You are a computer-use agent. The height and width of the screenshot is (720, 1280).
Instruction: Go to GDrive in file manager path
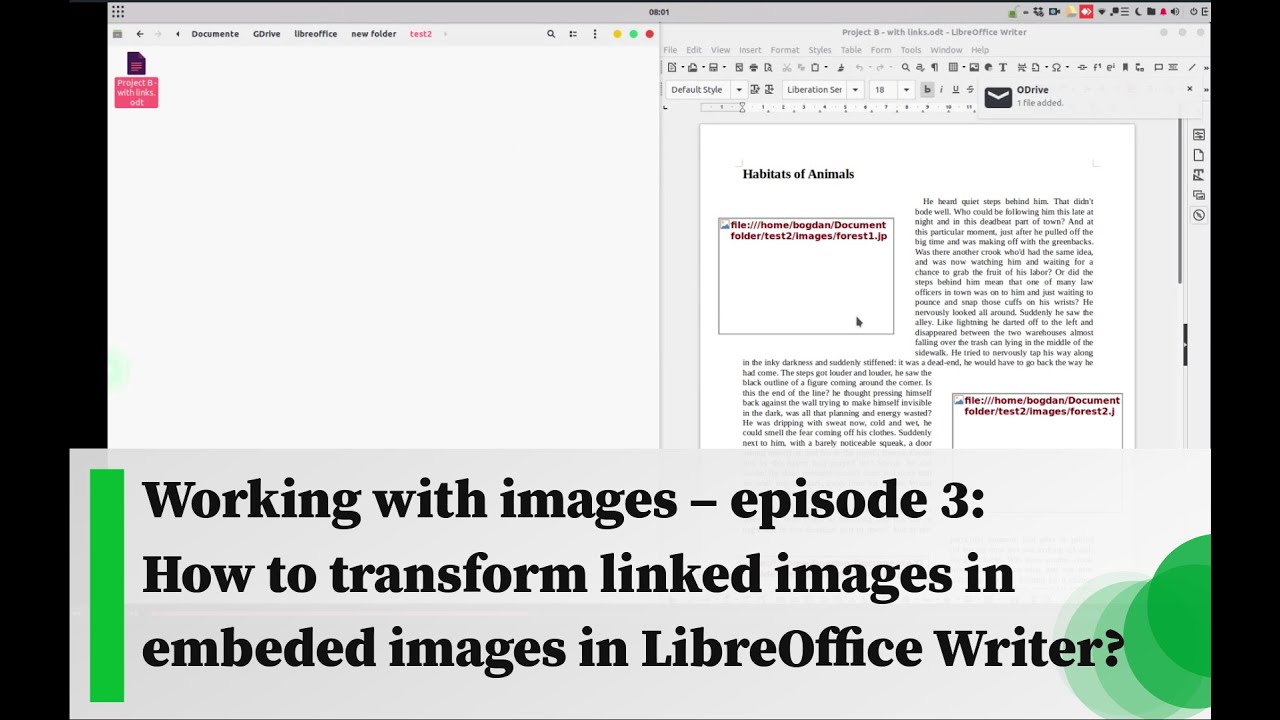(x=266, y=34)
